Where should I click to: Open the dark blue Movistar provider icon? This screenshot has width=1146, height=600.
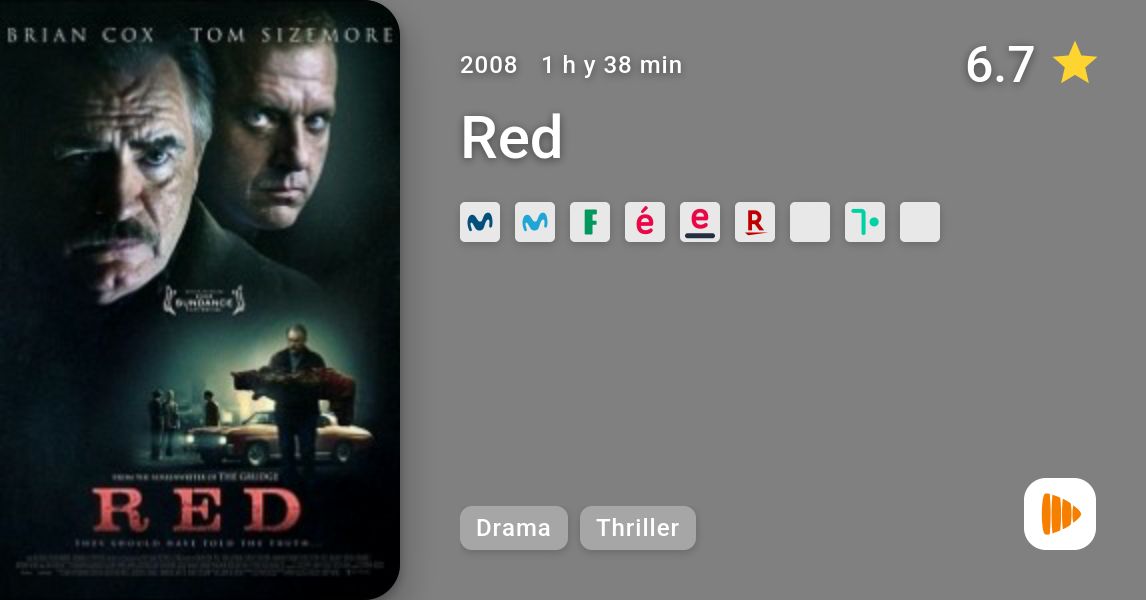[x=480, y=222]
